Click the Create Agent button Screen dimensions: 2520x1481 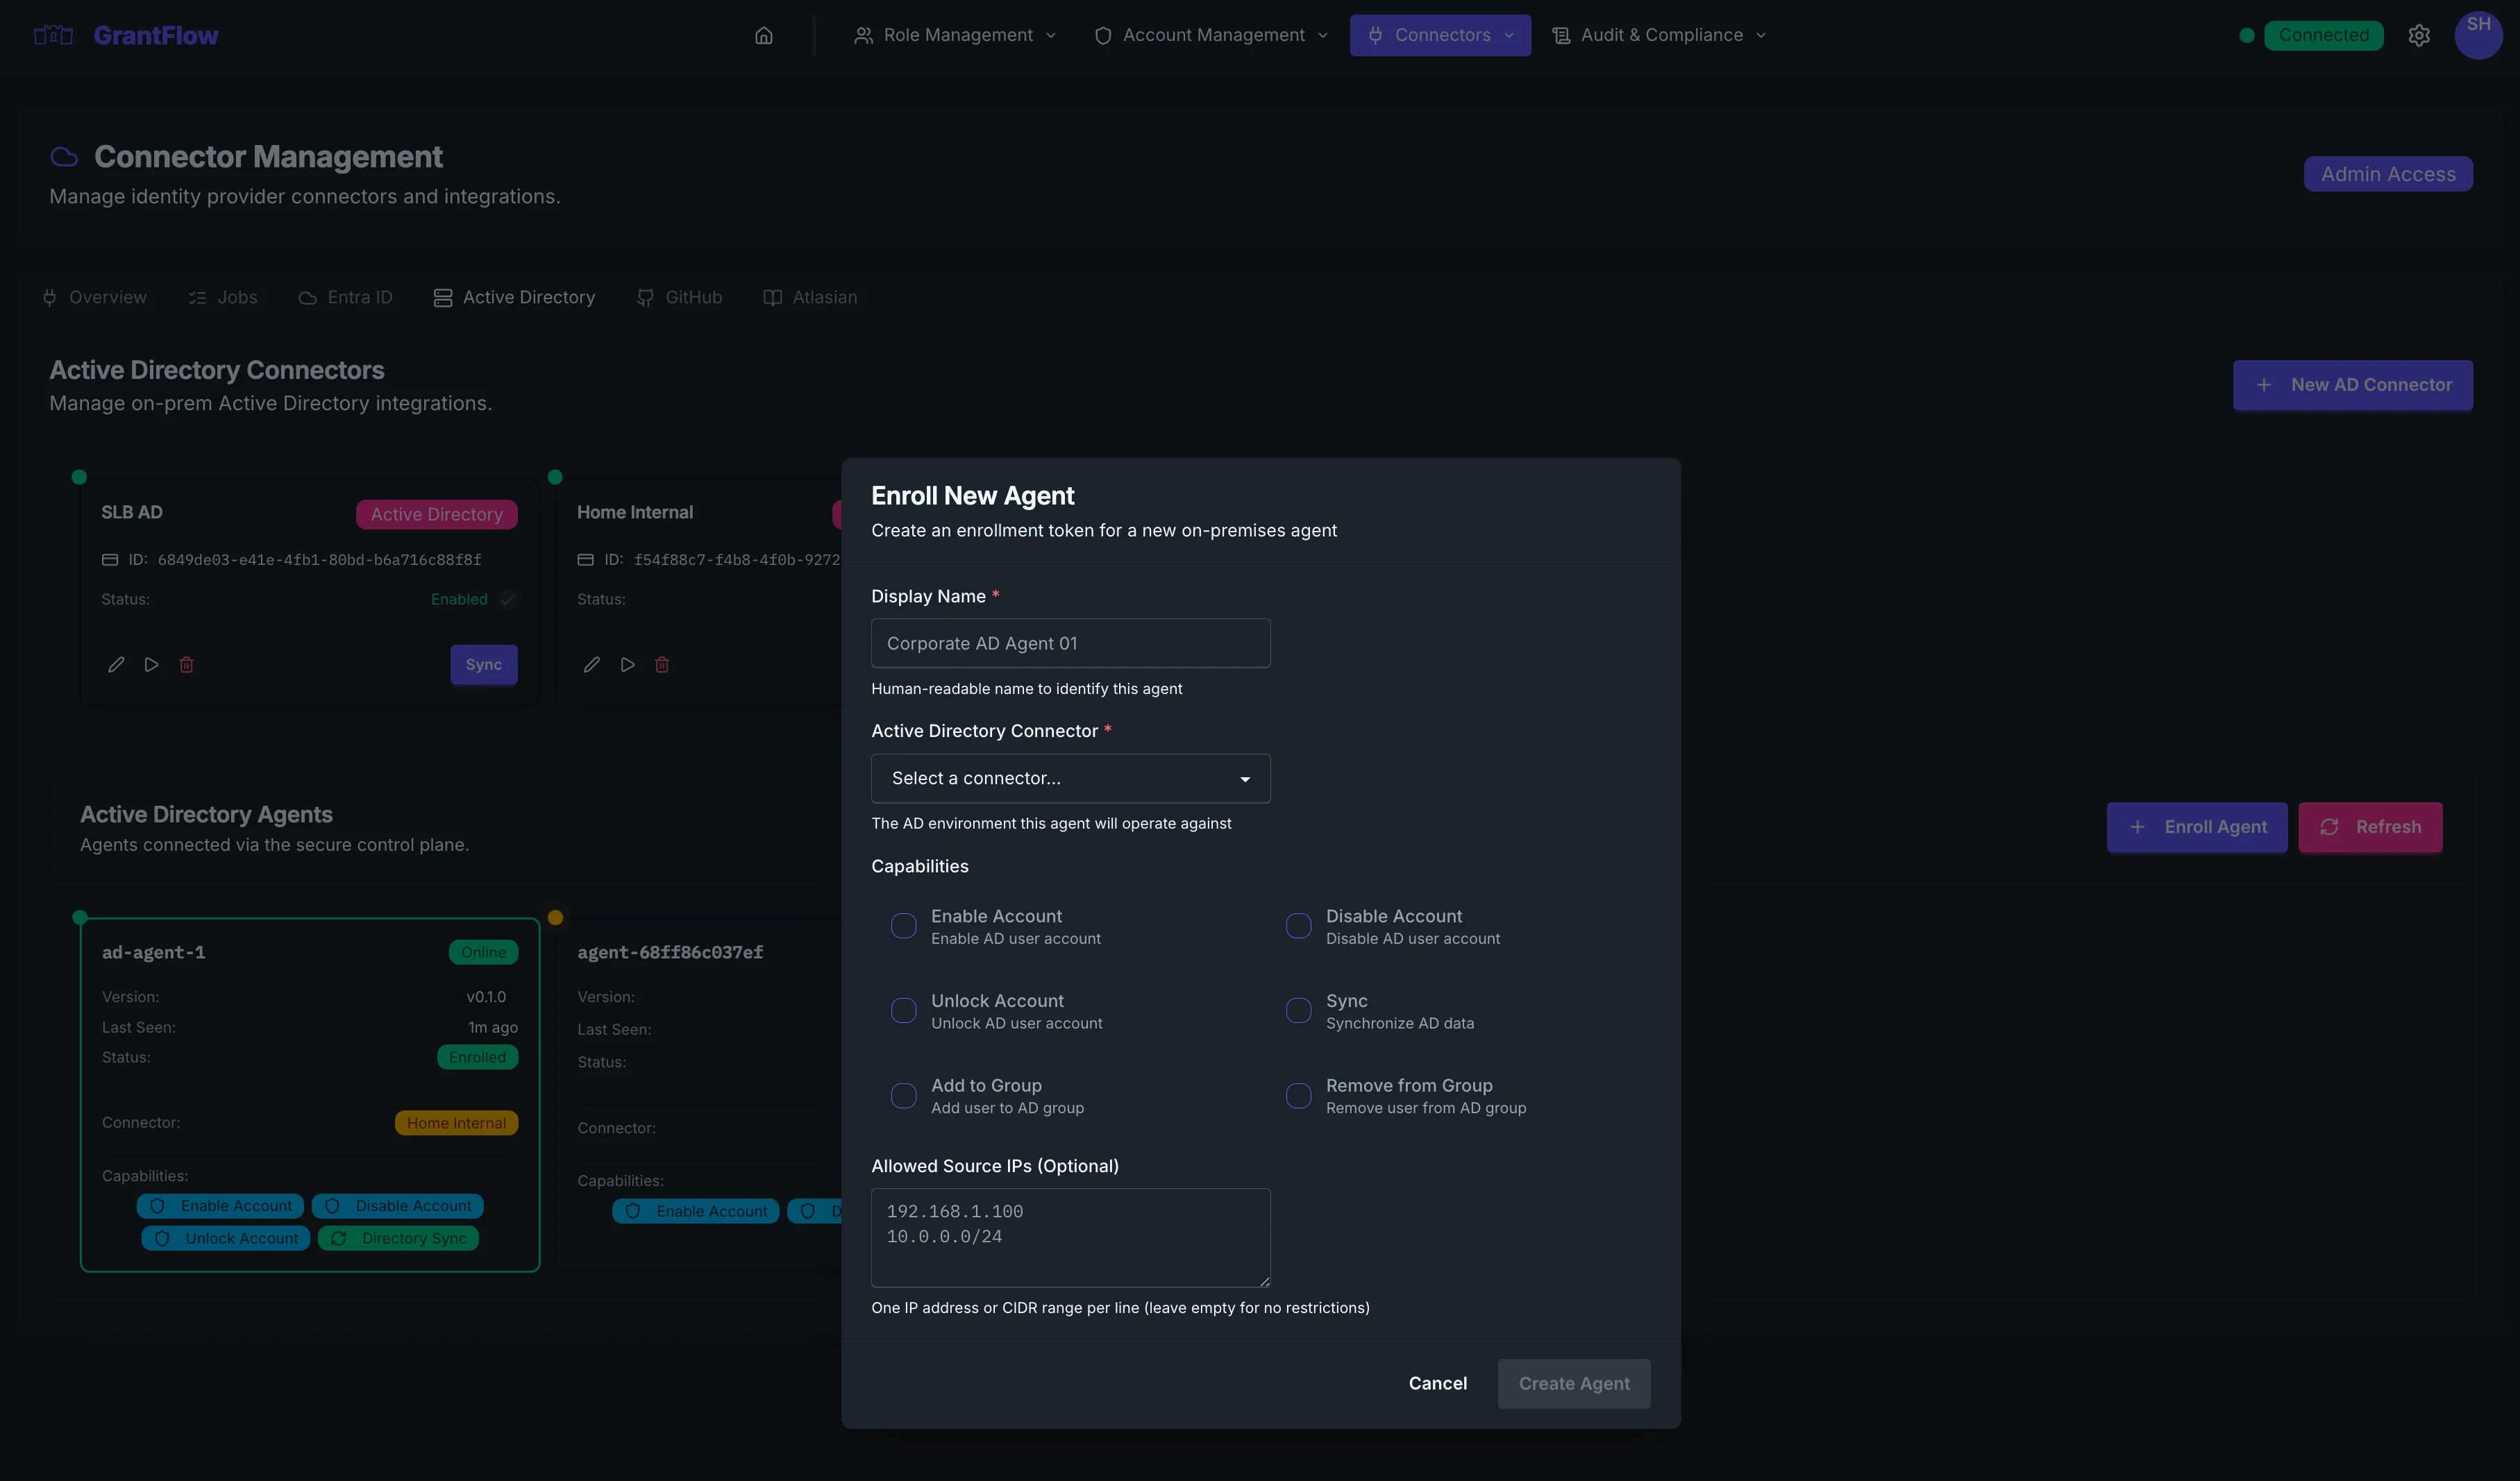[x=1573, y=1383]
